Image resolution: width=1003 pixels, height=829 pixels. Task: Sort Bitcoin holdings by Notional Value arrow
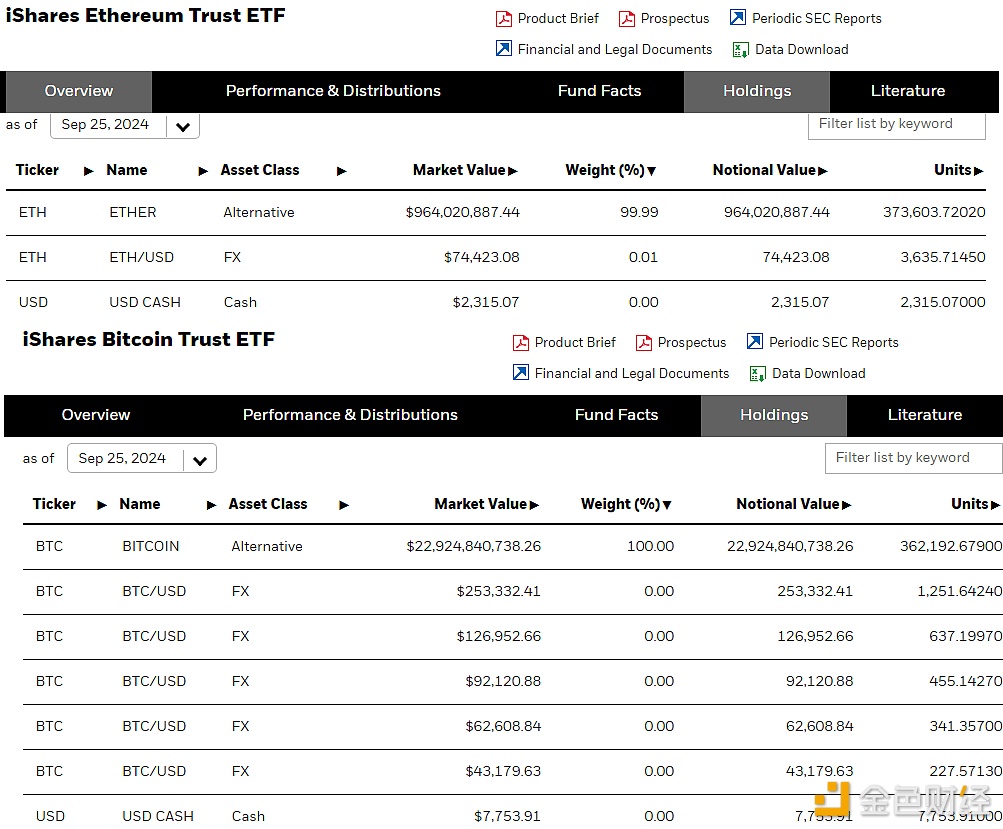[846, 505]
